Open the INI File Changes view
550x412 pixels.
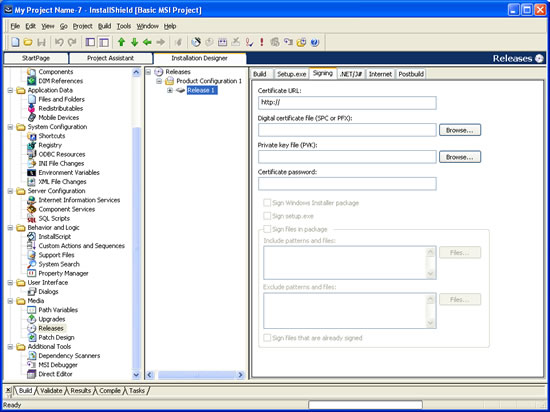point(61,163)
